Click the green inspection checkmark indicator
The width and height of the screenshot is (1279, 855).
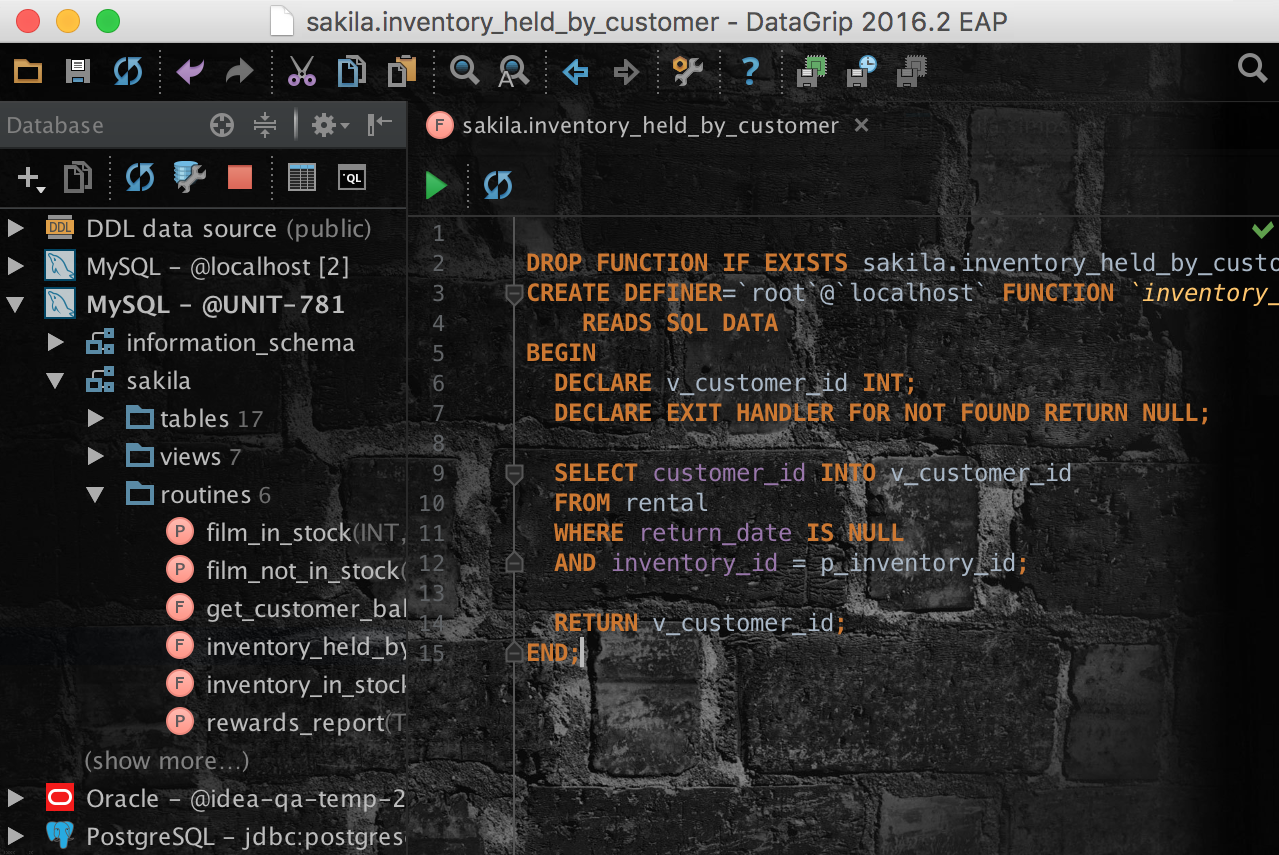pos(1262,231)
